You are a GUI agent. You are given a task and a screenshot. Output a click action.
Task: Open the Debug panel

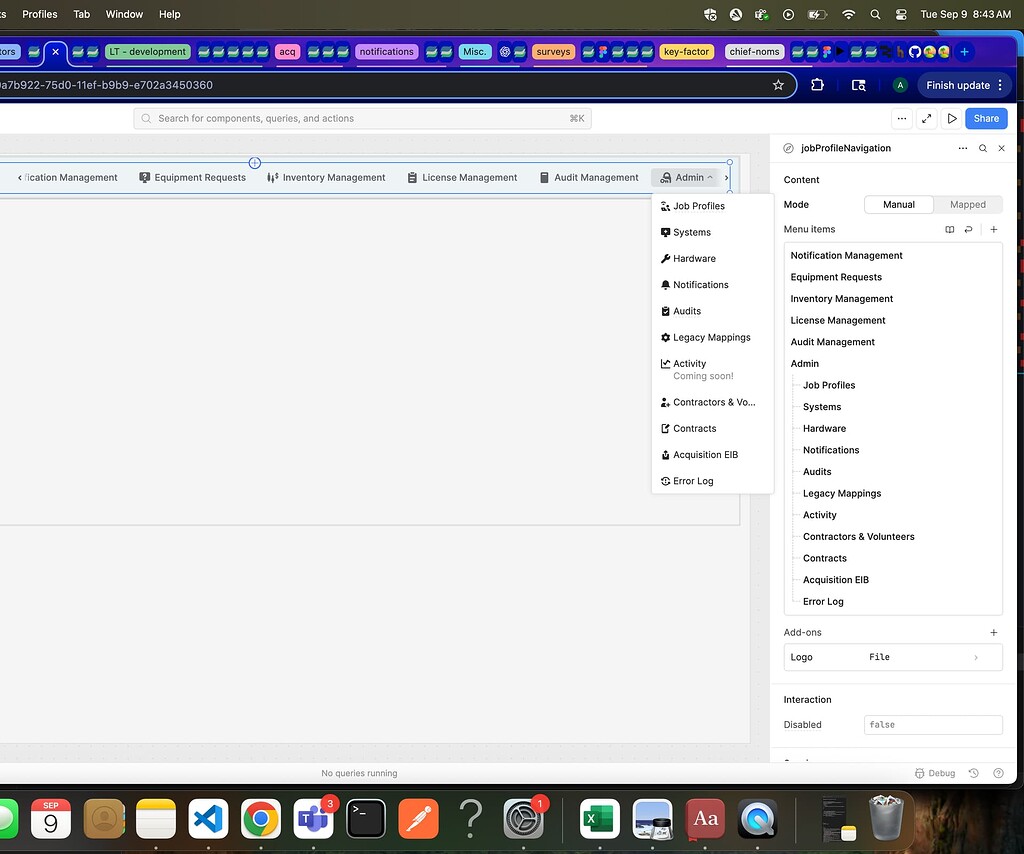pyautogui.click(x=935, y=773)
